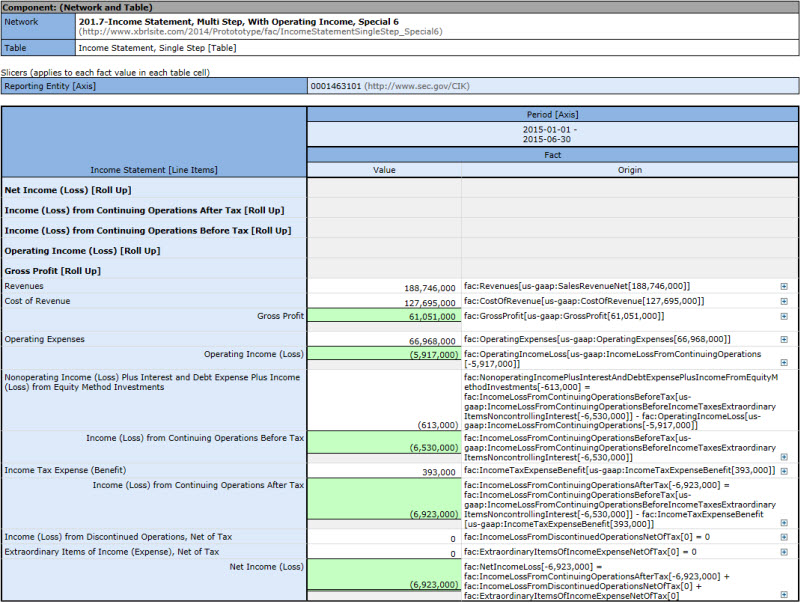Click Income from Discontinued Operations, Net of Tax label

coord(118,537)
